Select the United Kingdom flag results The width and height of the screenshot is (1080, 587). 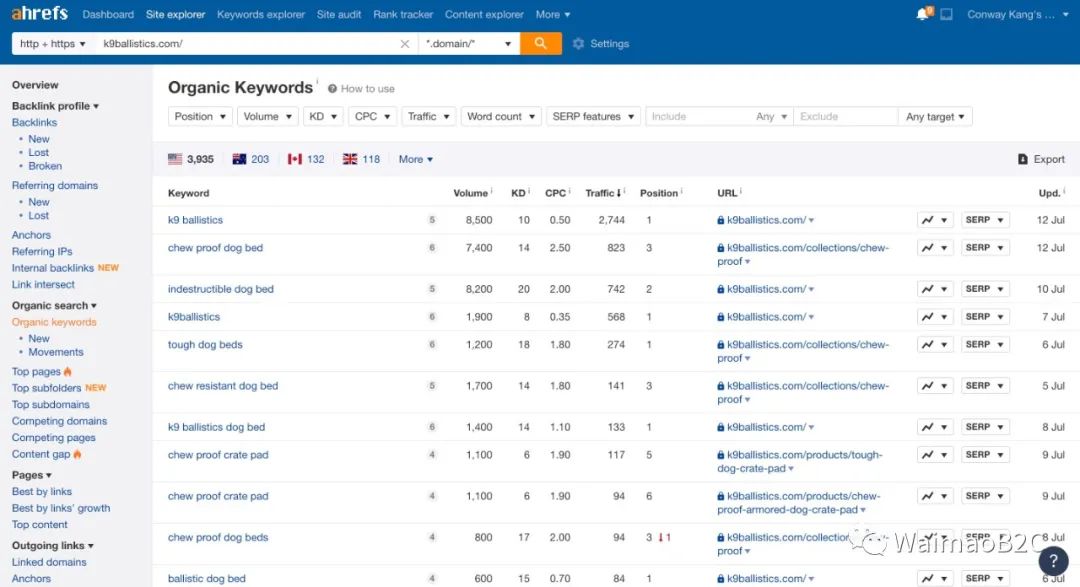361,159
